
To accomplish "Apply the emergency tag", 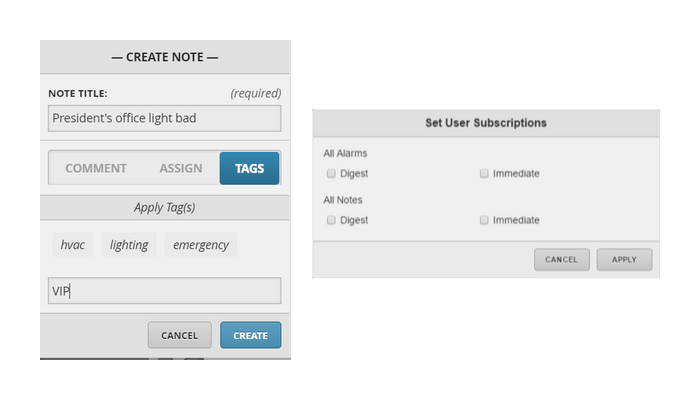I will [x=200, y=245].
